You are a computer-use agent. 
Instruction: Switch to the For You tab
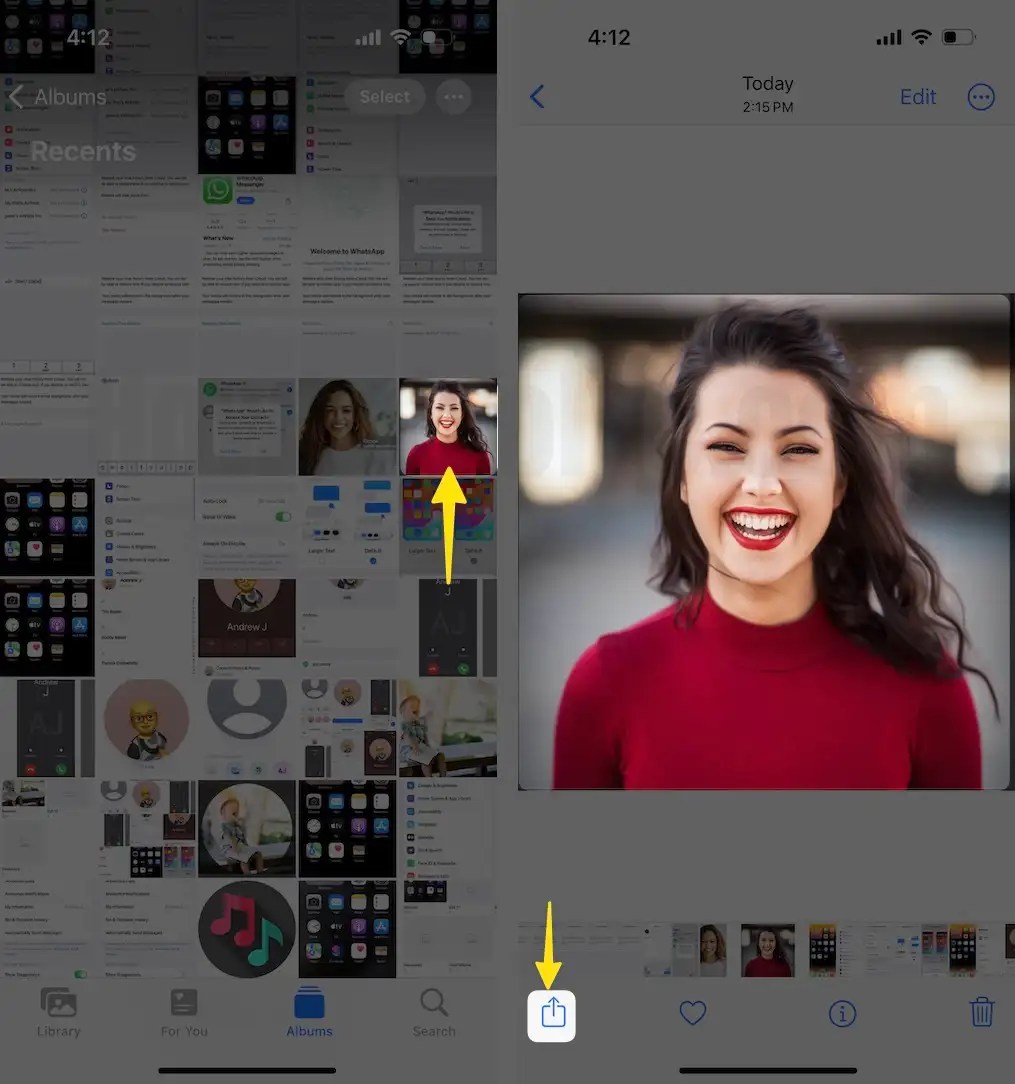pos(183,1012)
